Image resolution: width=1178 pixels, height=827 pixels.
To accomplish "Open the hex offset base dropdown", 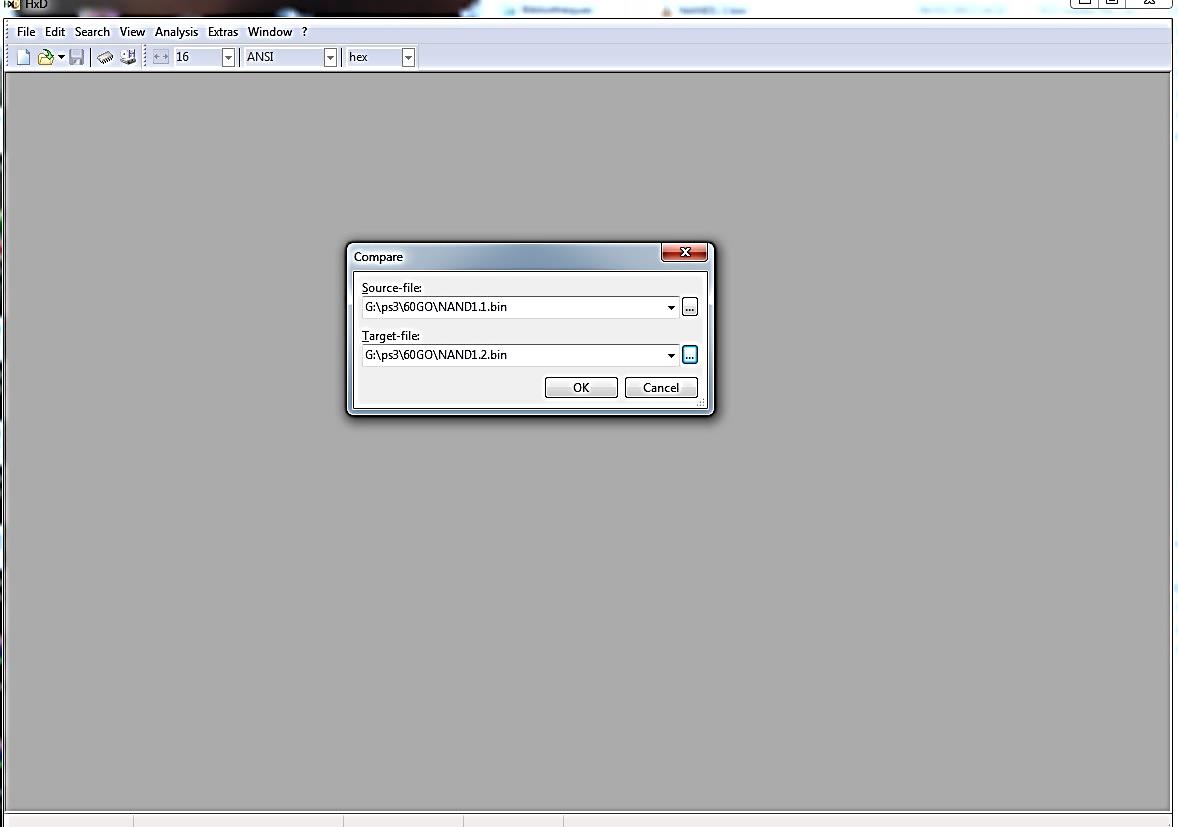I will click(x=408, y=58).
